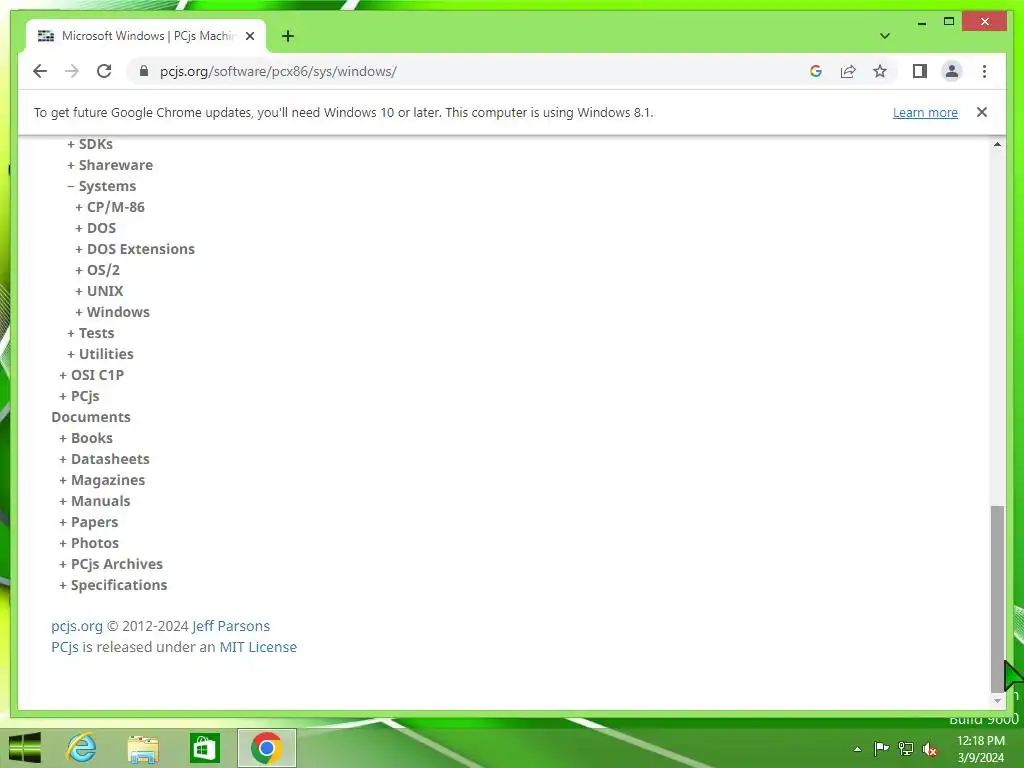Open Action Center flag icon
This screenshot has height=768, width=1024.
(x=881, y=748)
